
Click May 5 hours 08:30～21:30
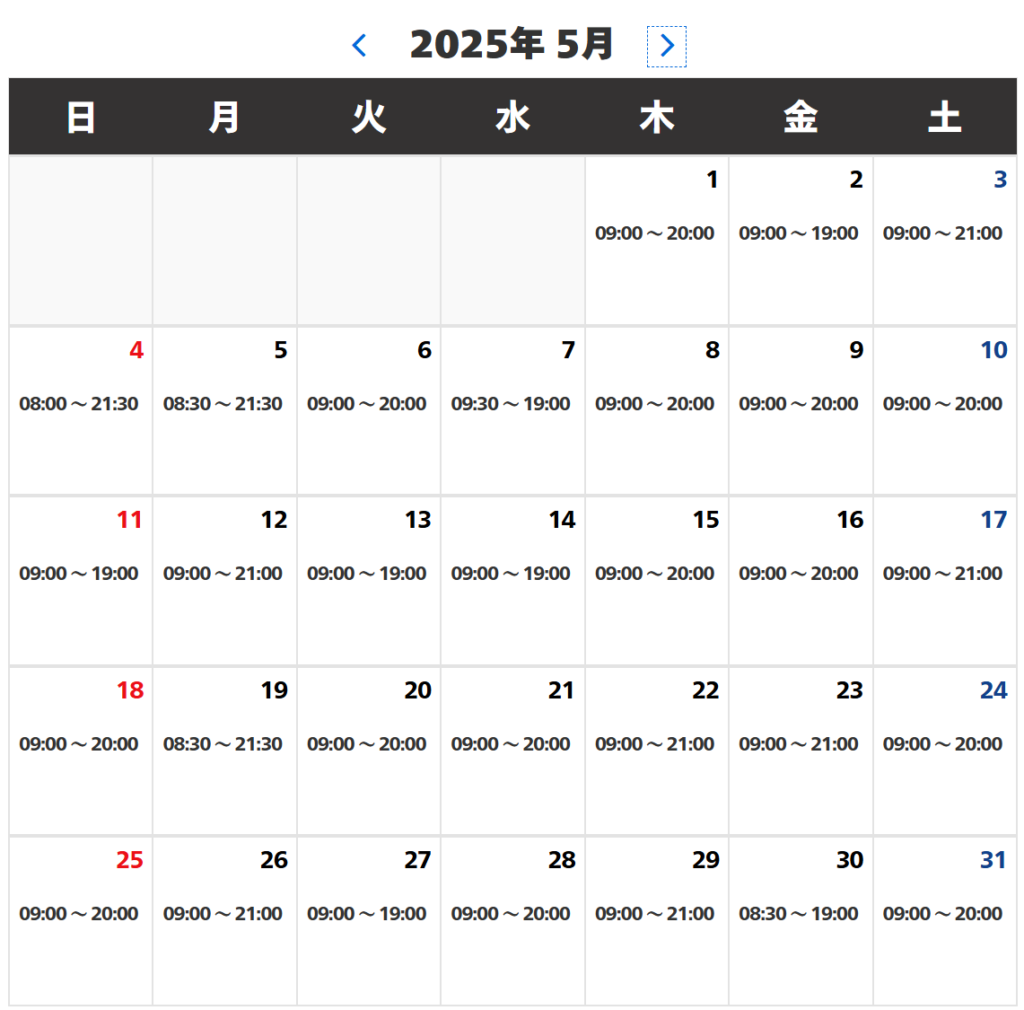click(x=223, y=404)
